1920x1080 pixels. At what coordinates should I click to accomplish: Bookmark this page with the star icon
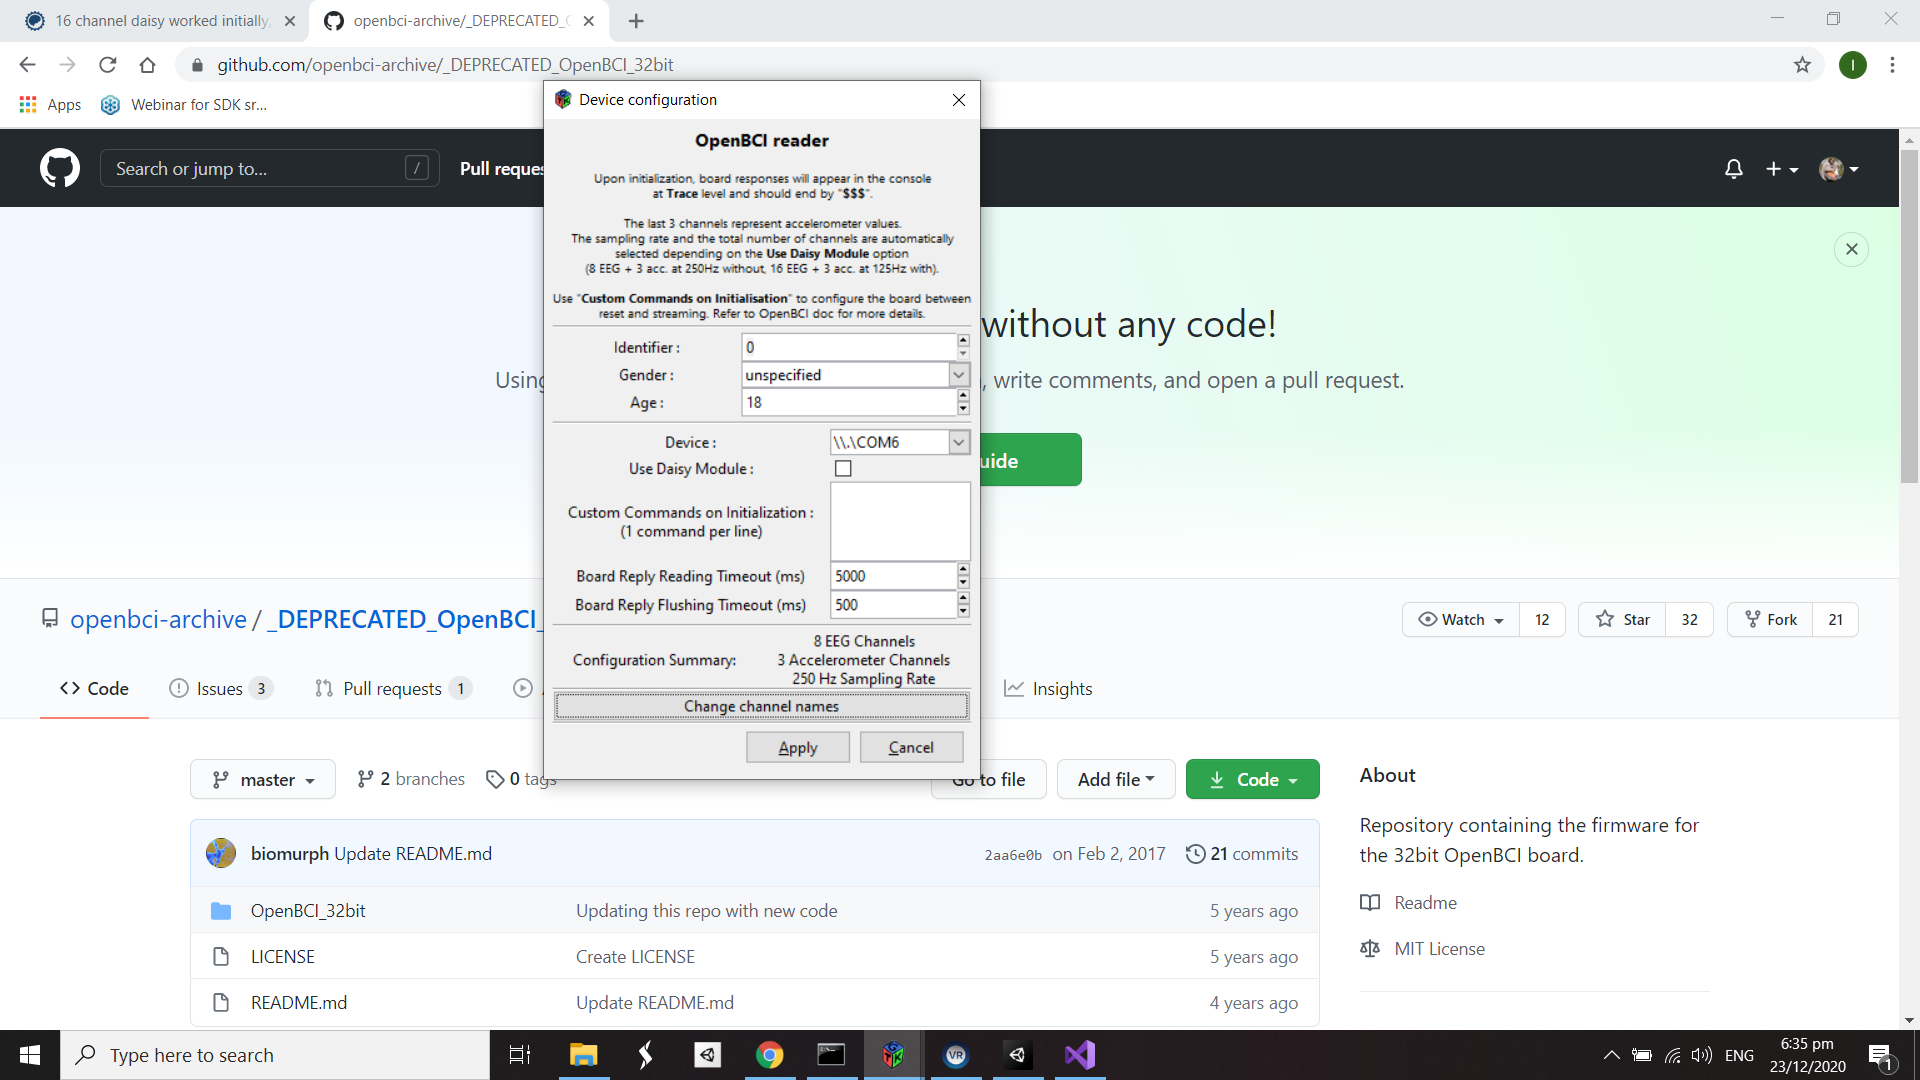(x=1802, y=65)
